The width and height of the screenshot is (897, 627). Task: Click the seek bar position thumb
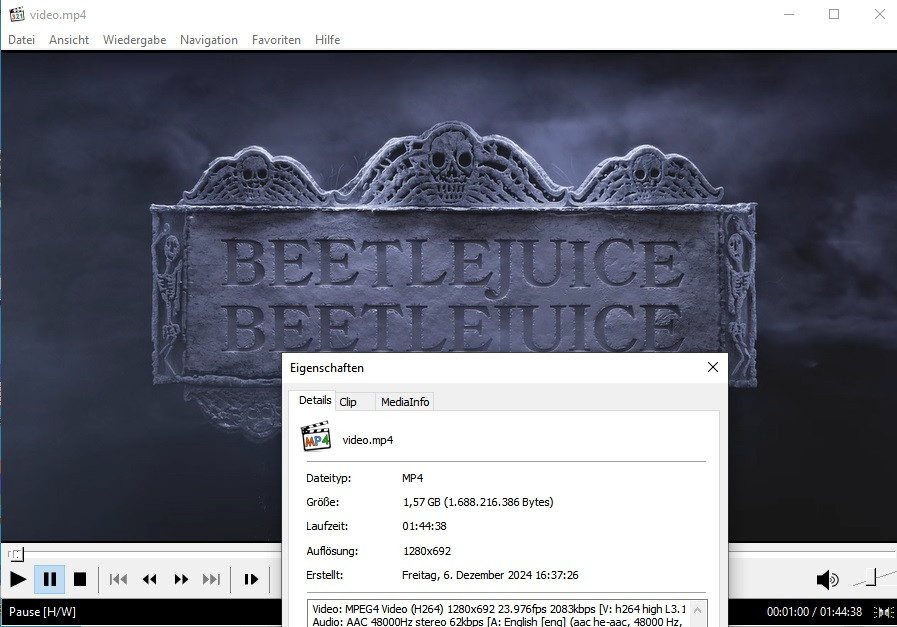tap(17, 554)
